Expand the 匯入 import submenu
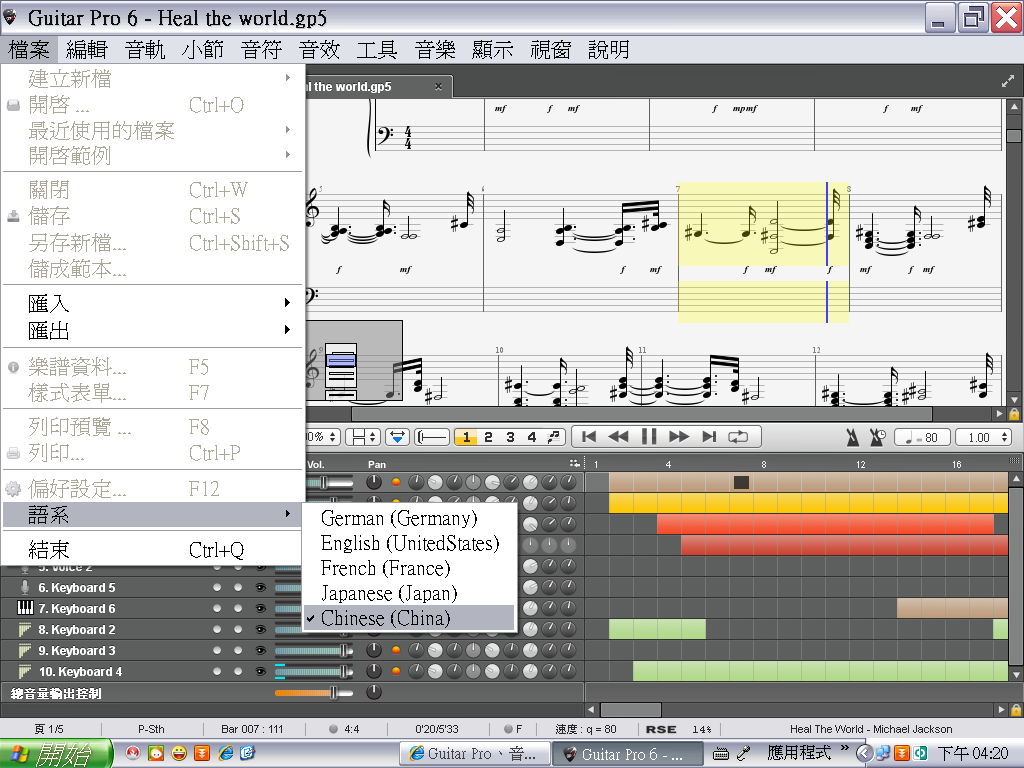 click(153, 303)
